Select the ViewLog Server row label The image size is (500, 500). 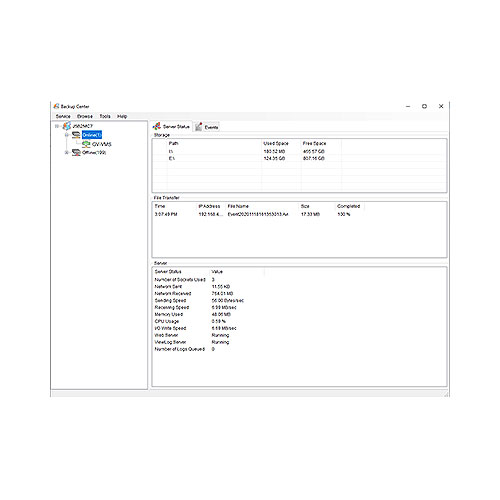click(x=170, y=342)
